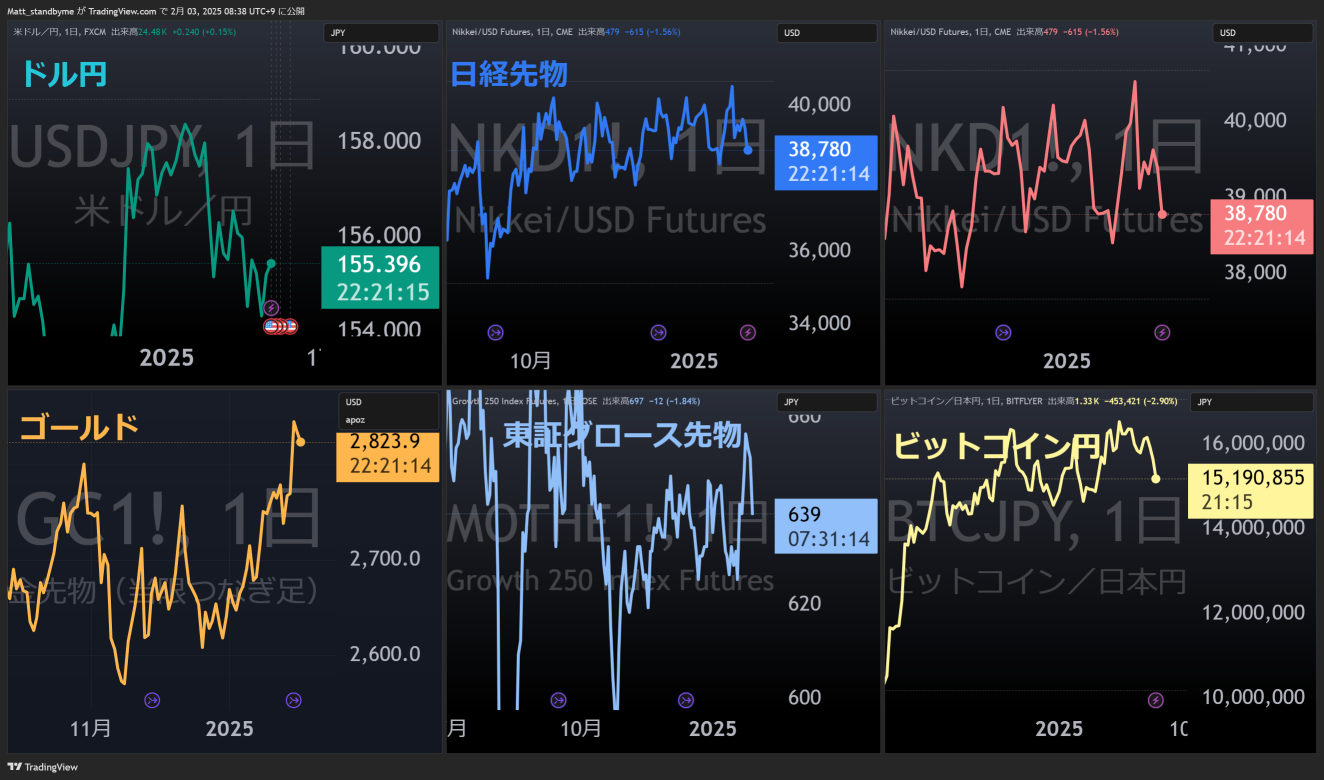Open the USD currency box on red Nikkei chart
The width and height of the screenshot is (1324, 780).
[1263, 33]
